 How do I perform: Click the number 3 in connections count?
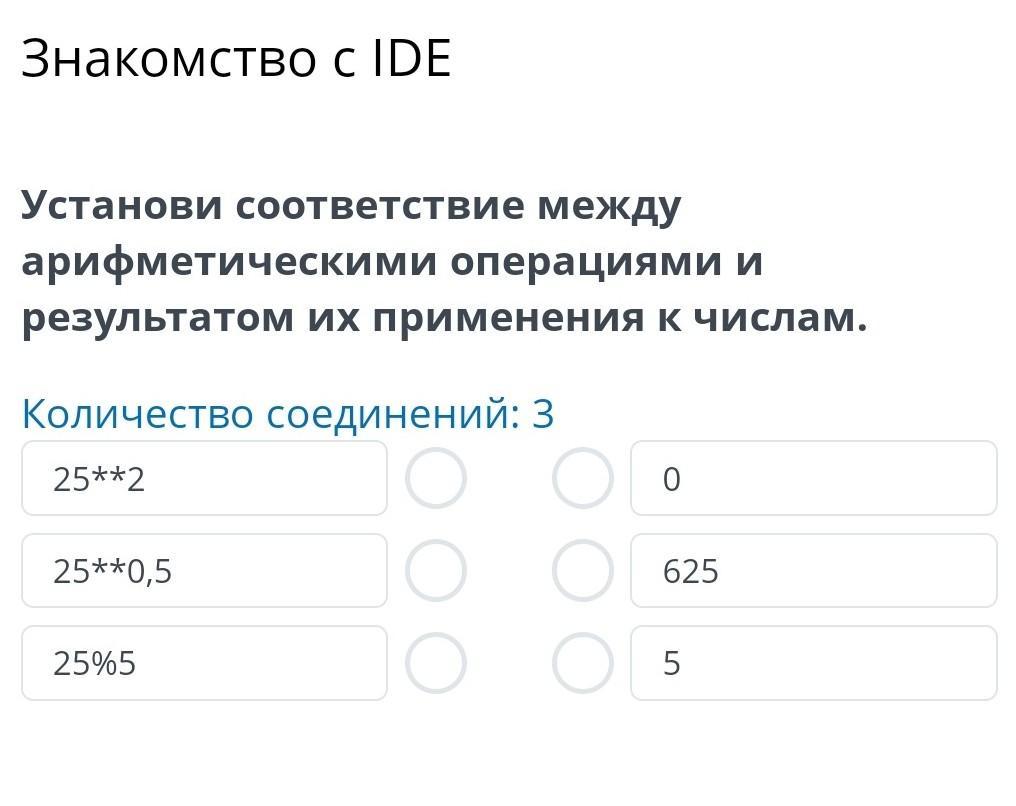point(543,413)
